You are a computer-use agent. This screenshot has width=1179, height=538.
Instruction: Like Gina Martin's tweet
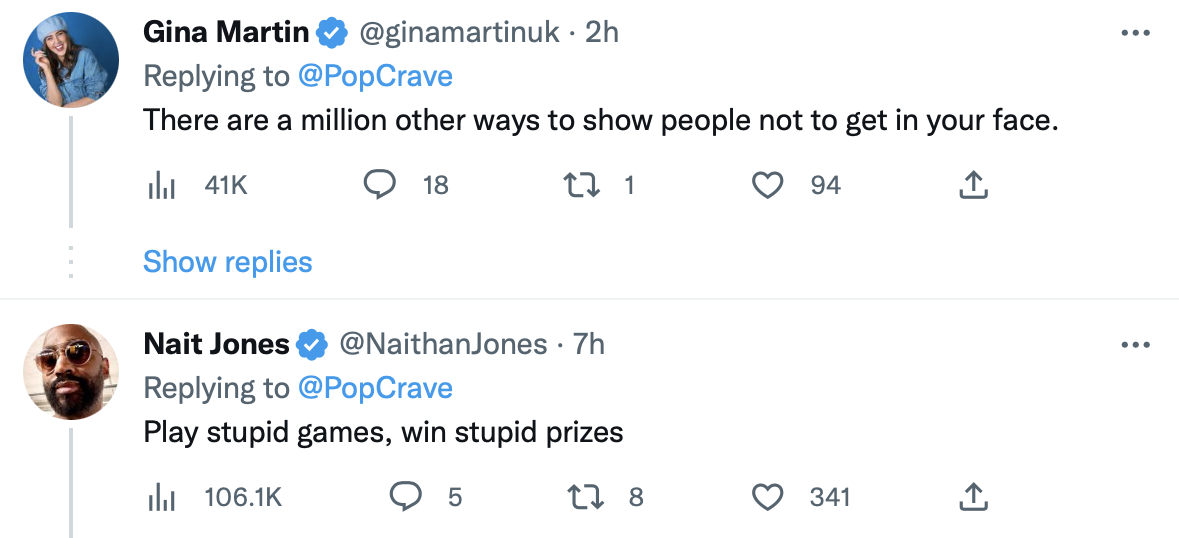pos(767,185)
